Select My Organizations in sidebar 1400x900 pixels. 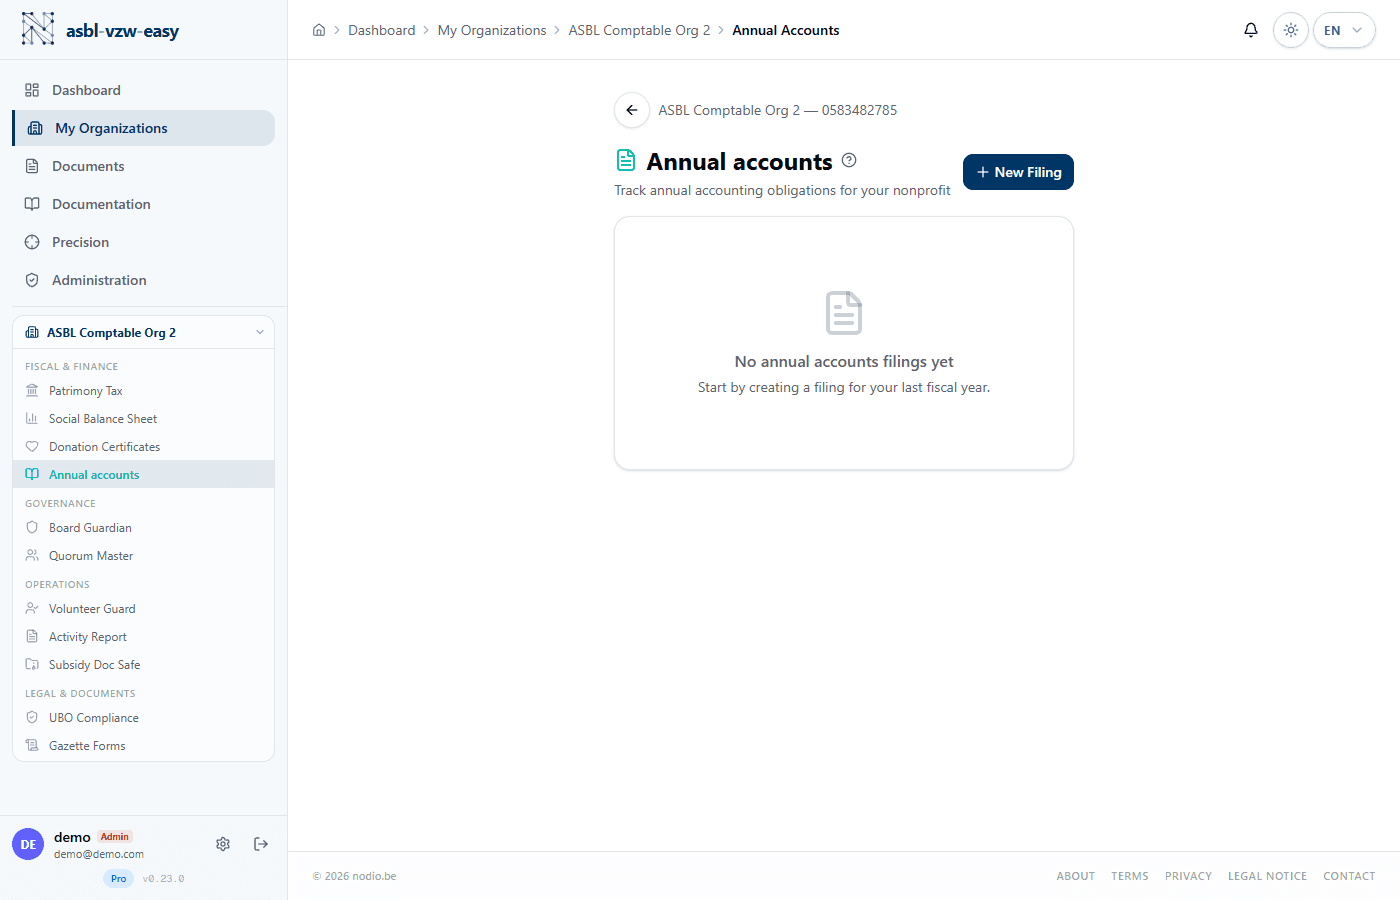[x=144, y=128]
